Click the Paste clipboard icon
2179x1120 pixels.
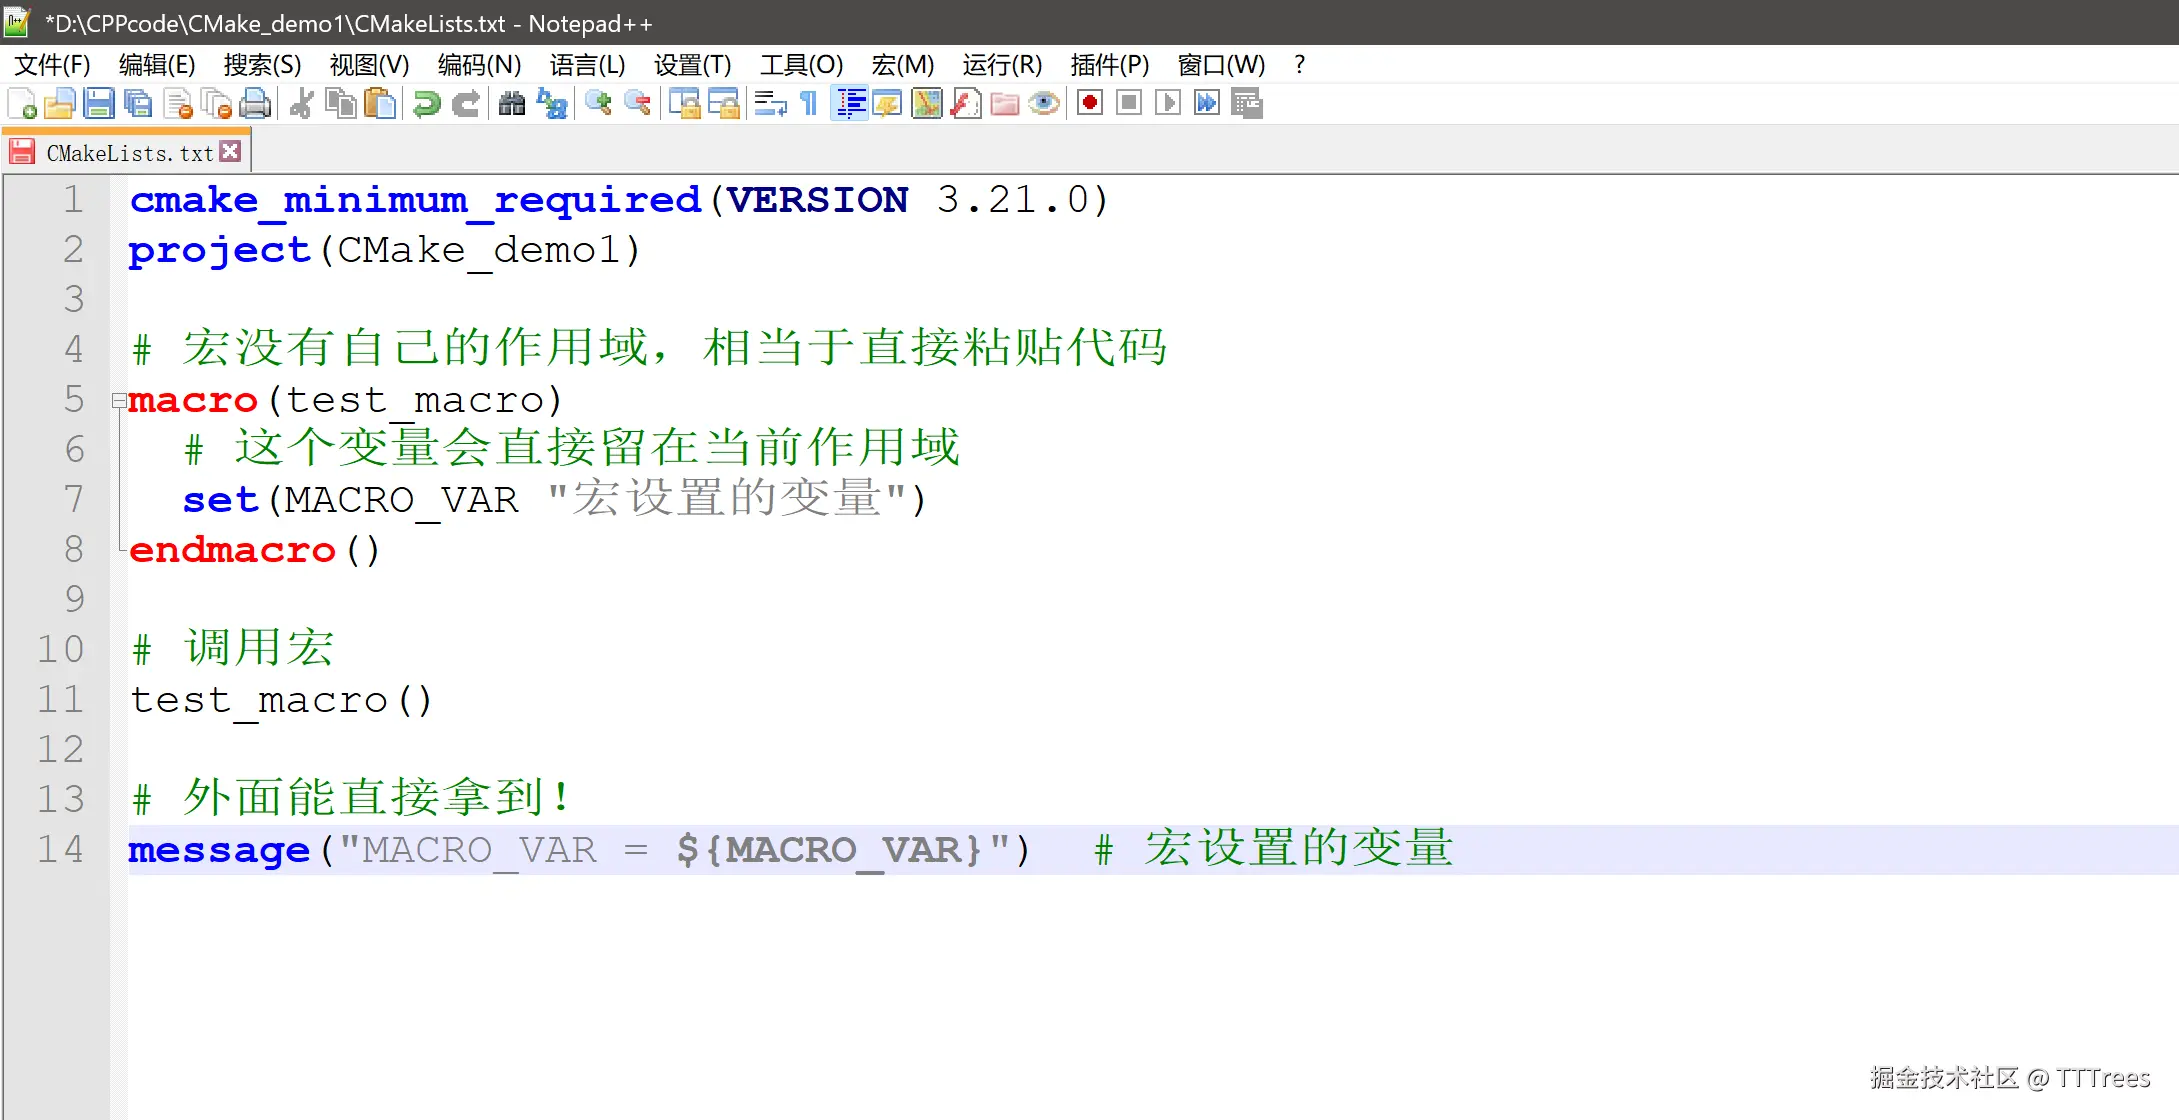pos(380,103)
